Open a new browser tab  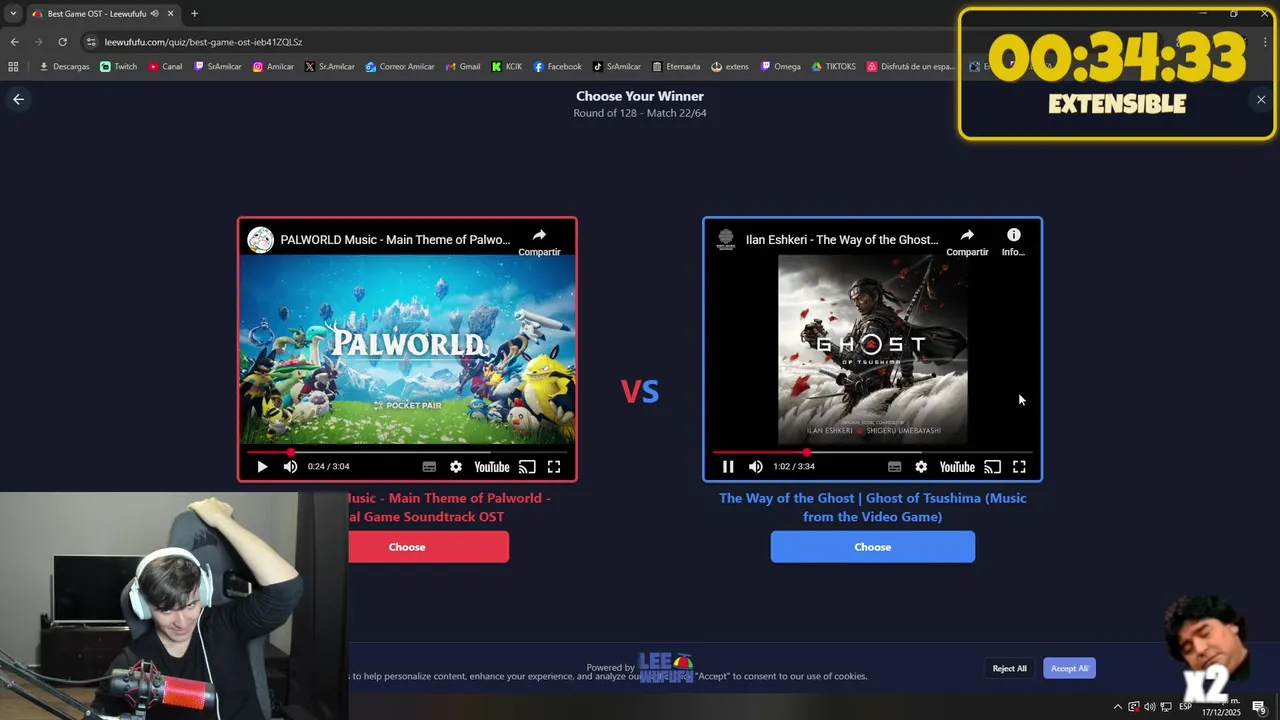pyautogui.click(x=194, y=14)
